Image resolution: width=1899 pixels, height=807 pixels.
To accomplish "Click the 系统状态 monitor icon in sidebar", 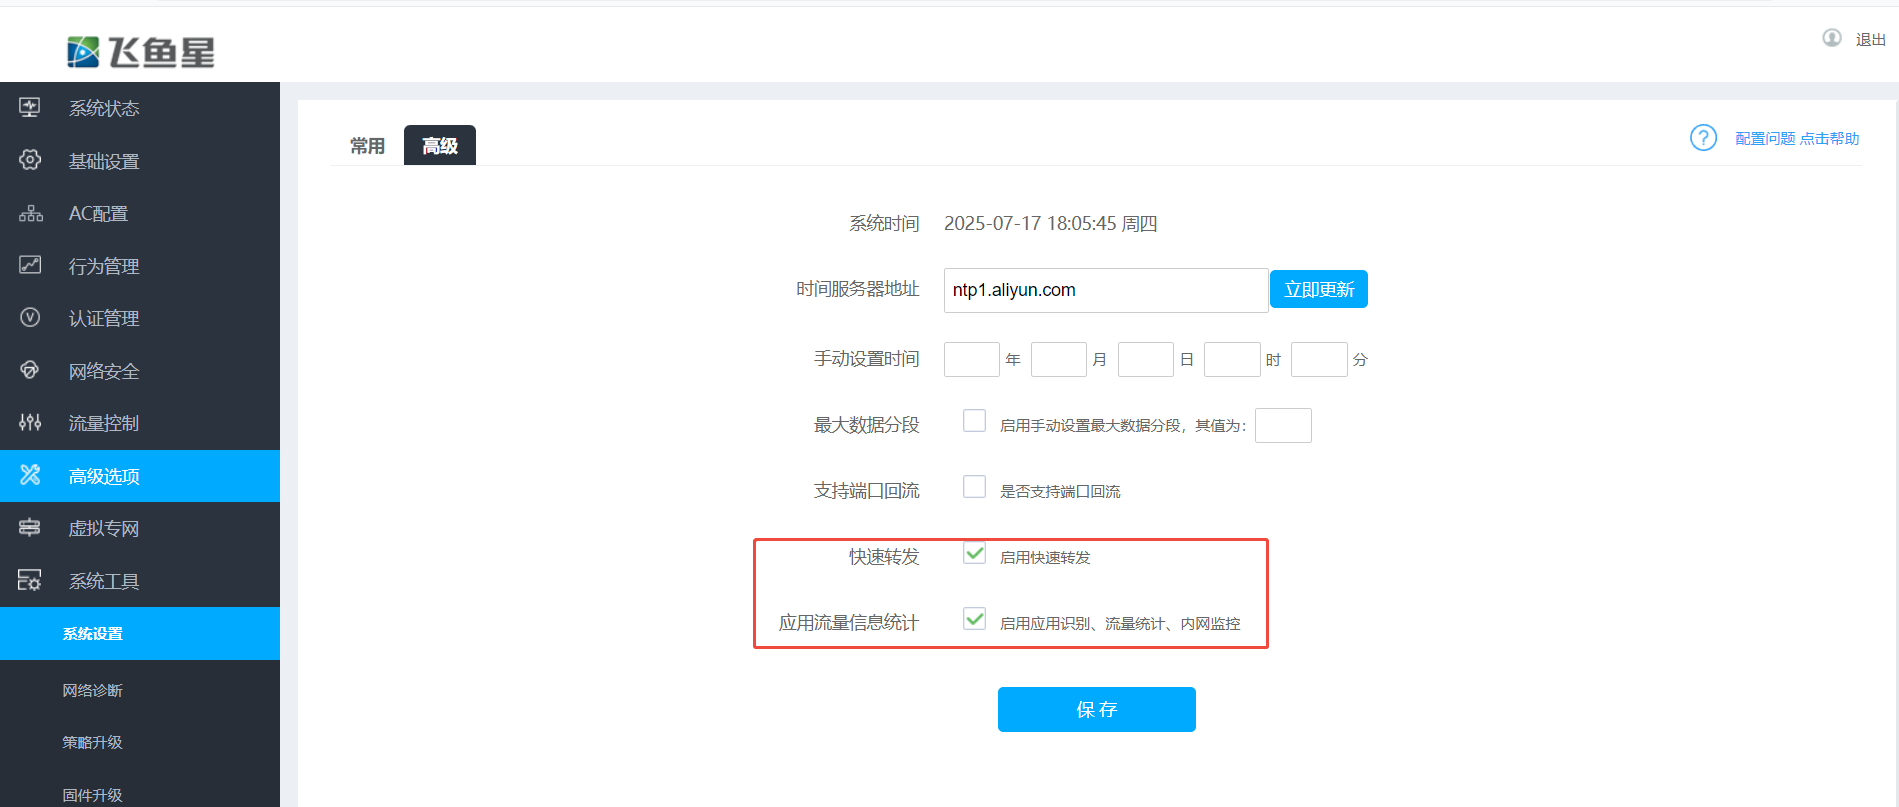I will tap(30, 107).
